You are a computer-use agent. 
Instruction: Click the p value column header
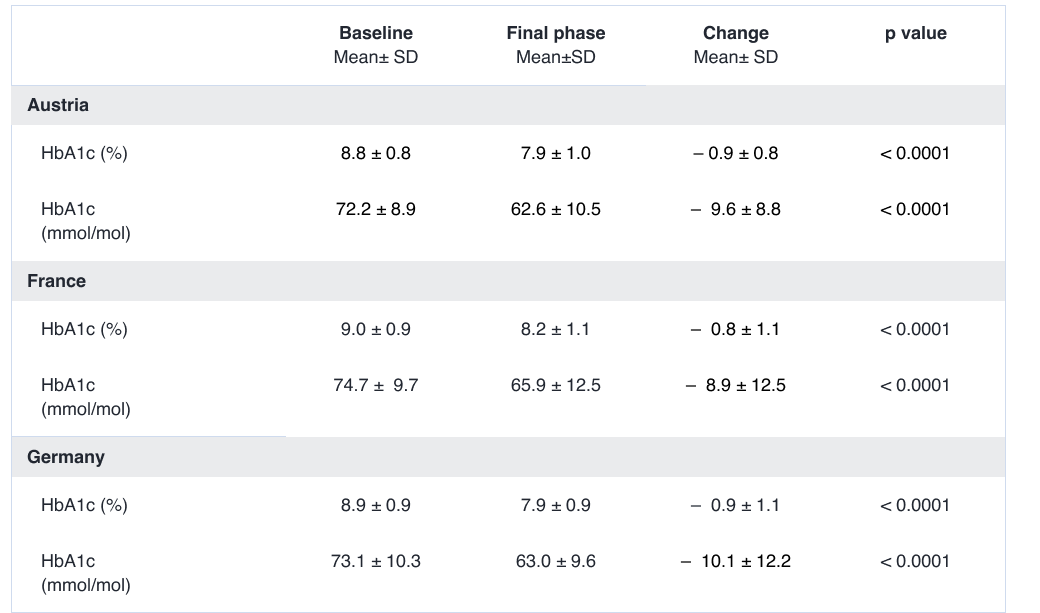click(915, 34)
